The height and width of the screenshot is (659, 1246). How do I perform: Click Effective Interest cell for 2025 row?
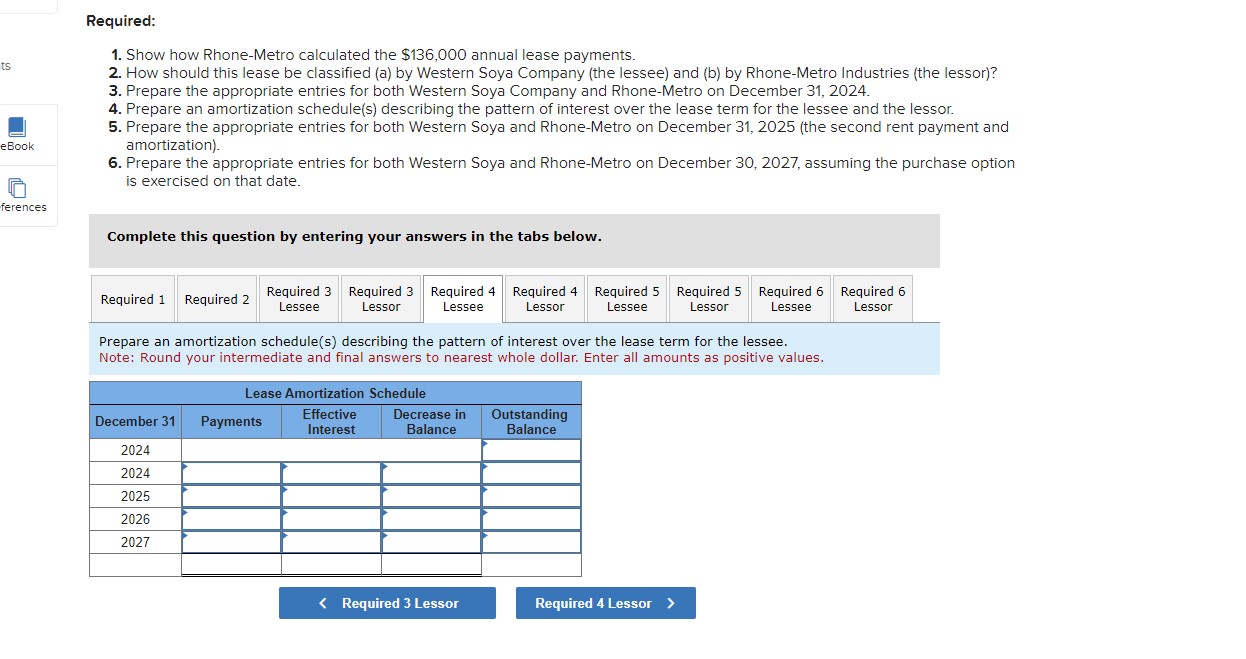[331, 496]
